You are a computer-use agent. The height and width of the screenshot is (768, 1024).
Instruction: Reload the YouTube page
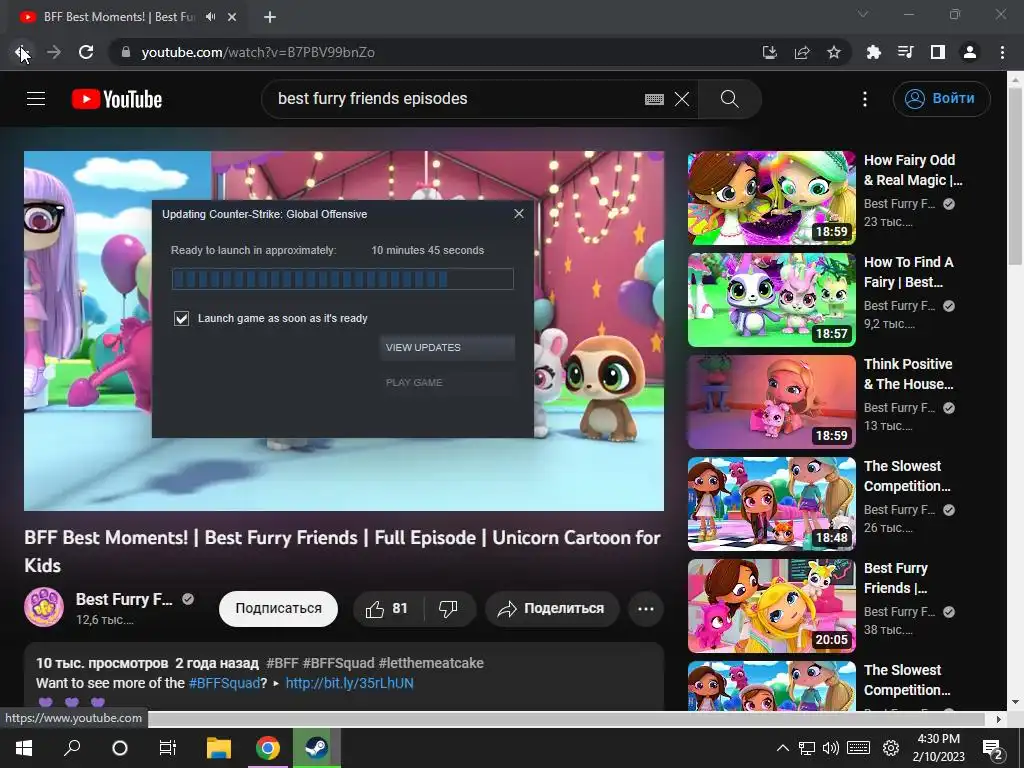point(86,52)
